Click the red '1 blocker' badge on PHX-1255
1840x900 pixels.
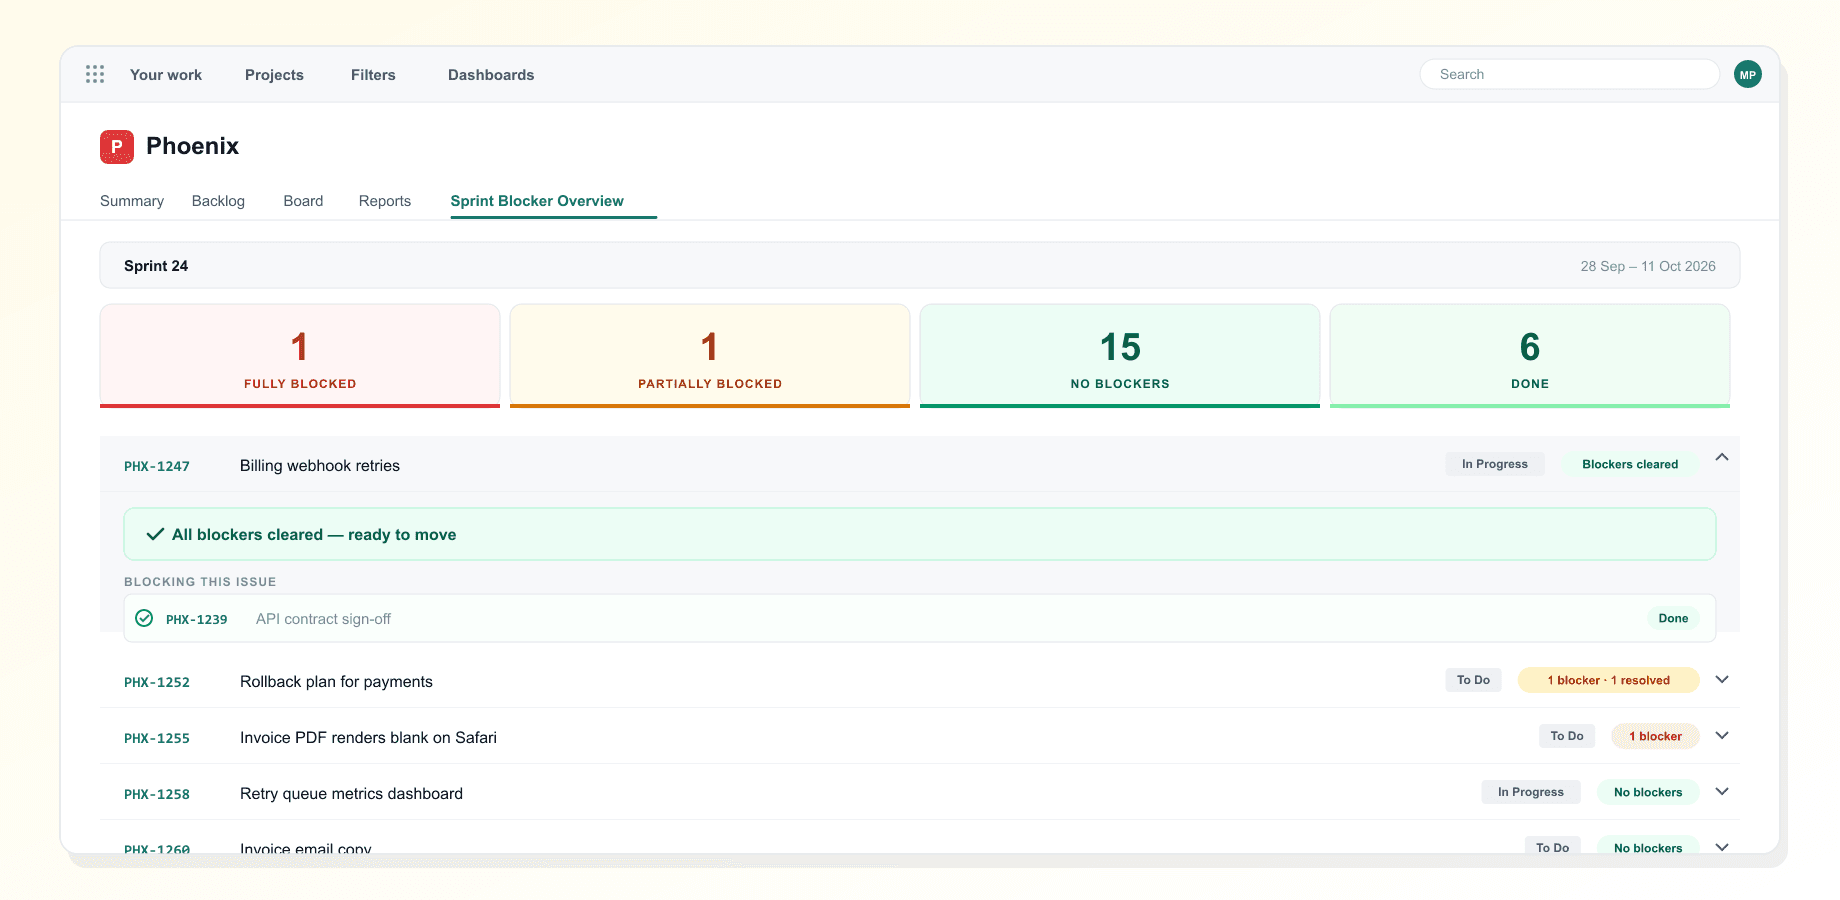coord(1655,736)
